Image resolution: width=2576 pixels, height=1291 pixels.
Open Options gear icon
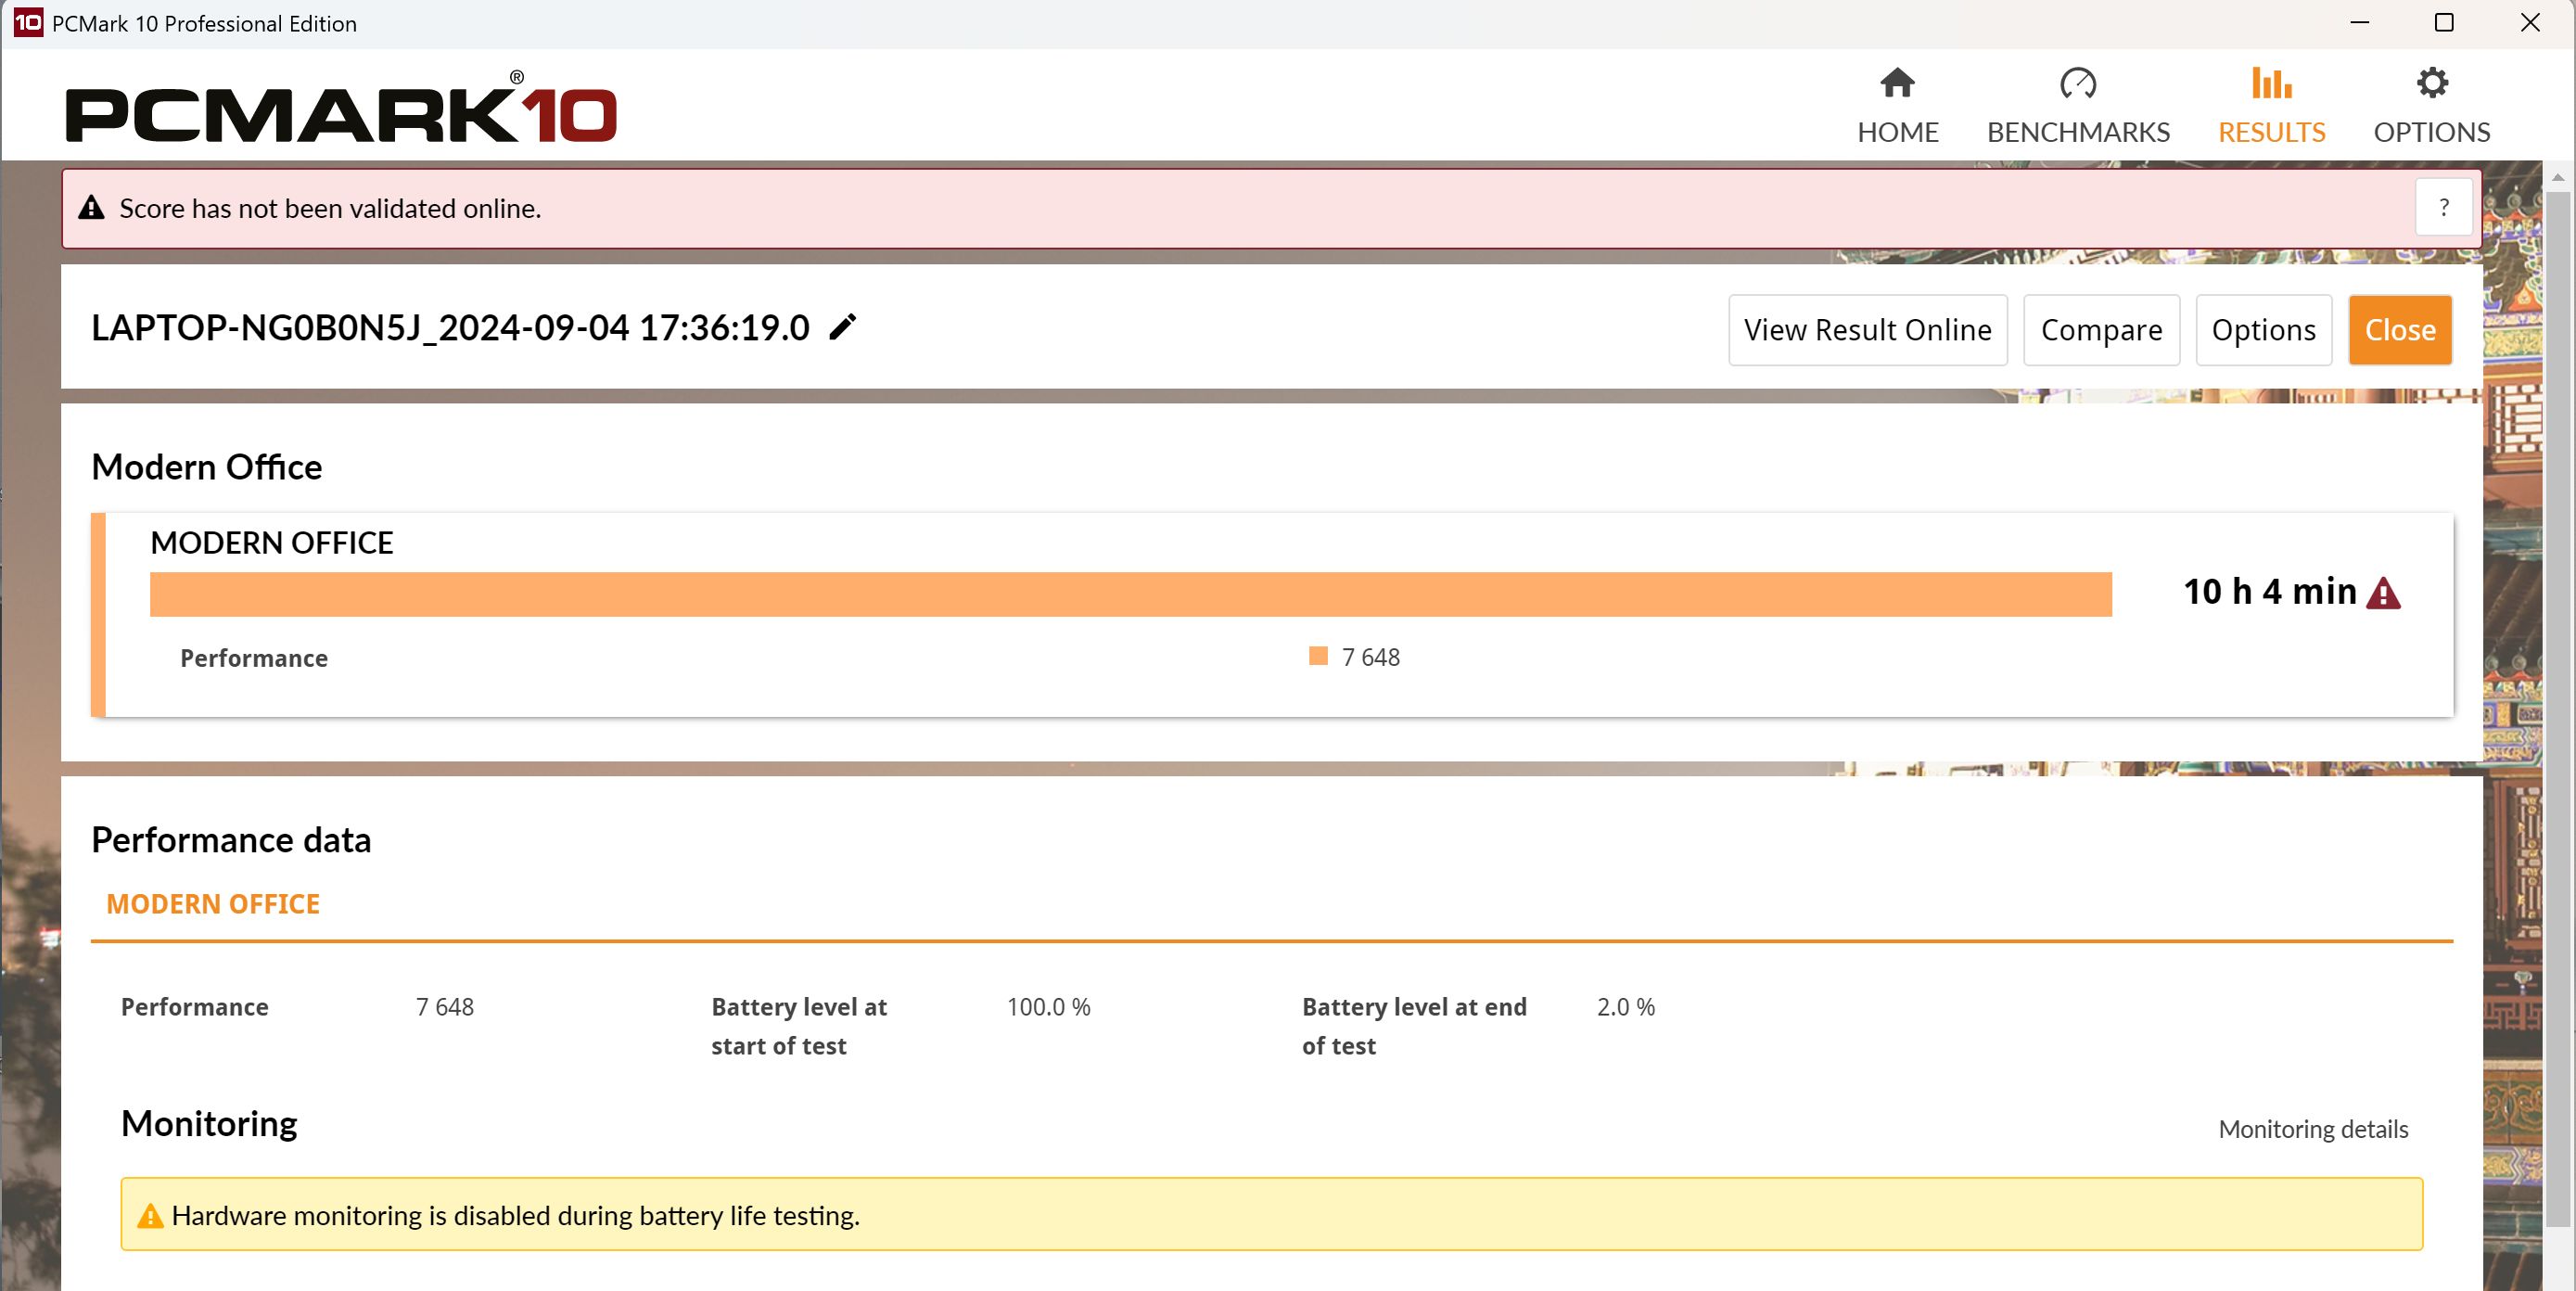2432,83
